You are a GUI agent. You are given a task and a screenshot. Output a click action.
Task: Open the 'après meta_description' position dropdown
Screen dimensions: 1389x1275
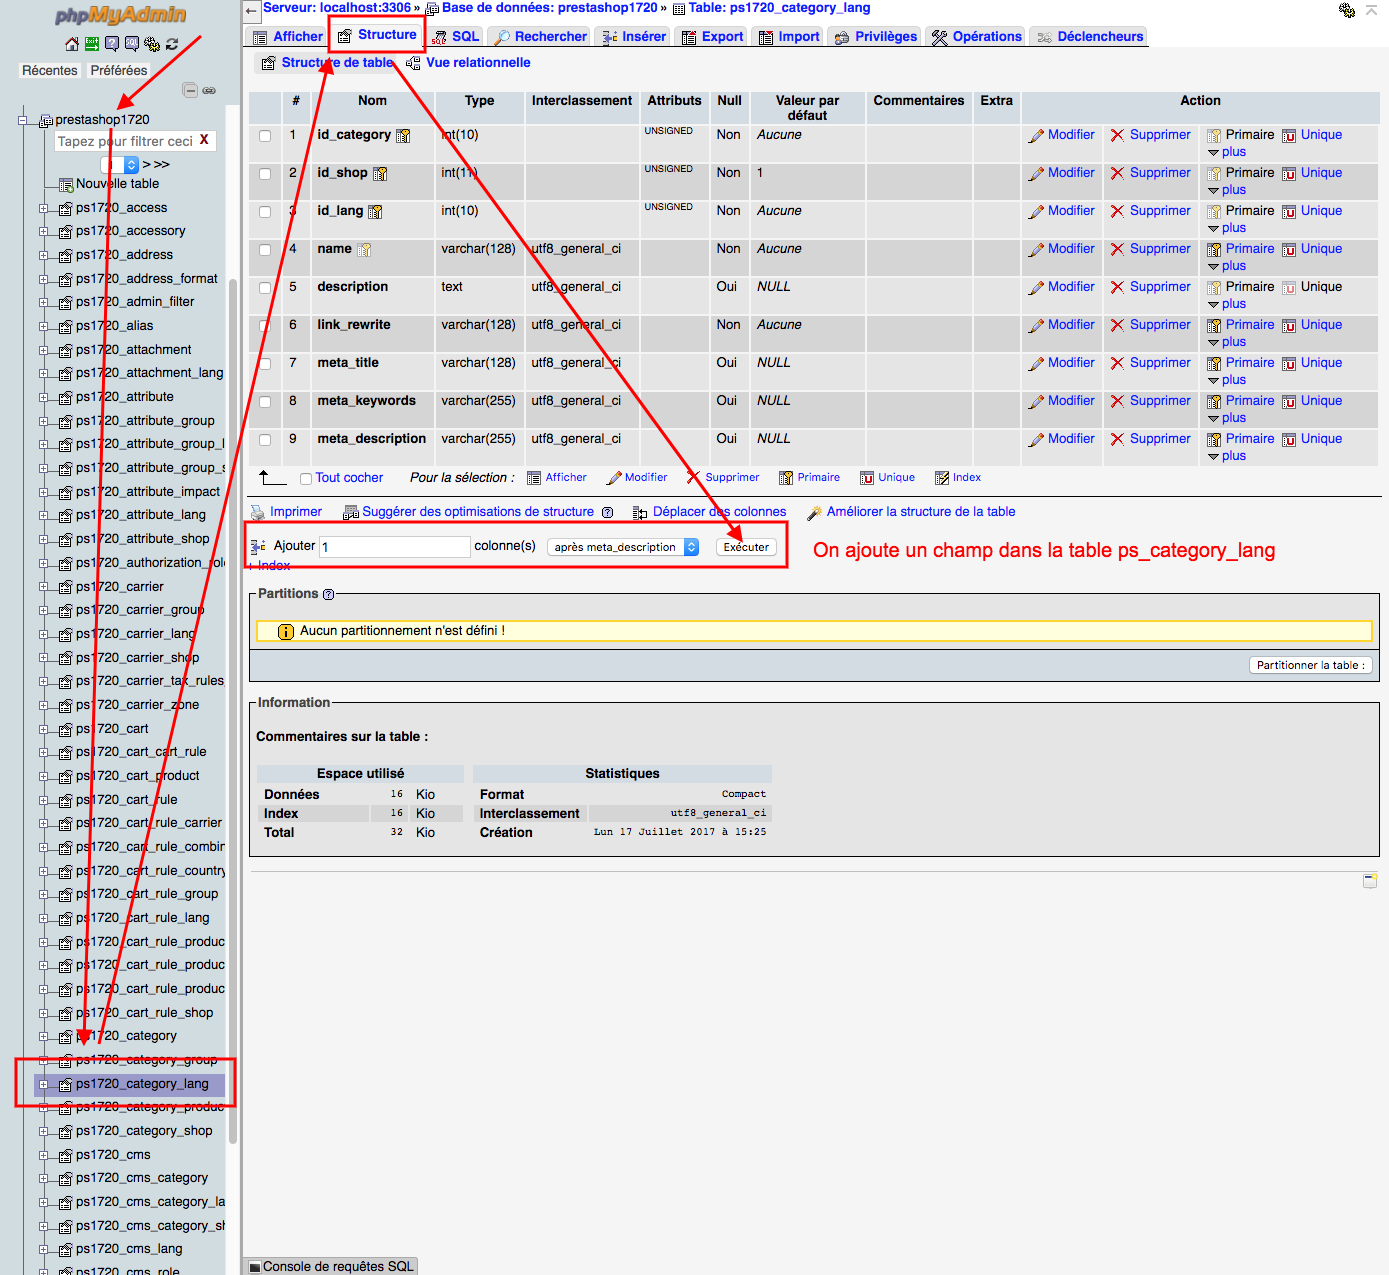[622, 547]
